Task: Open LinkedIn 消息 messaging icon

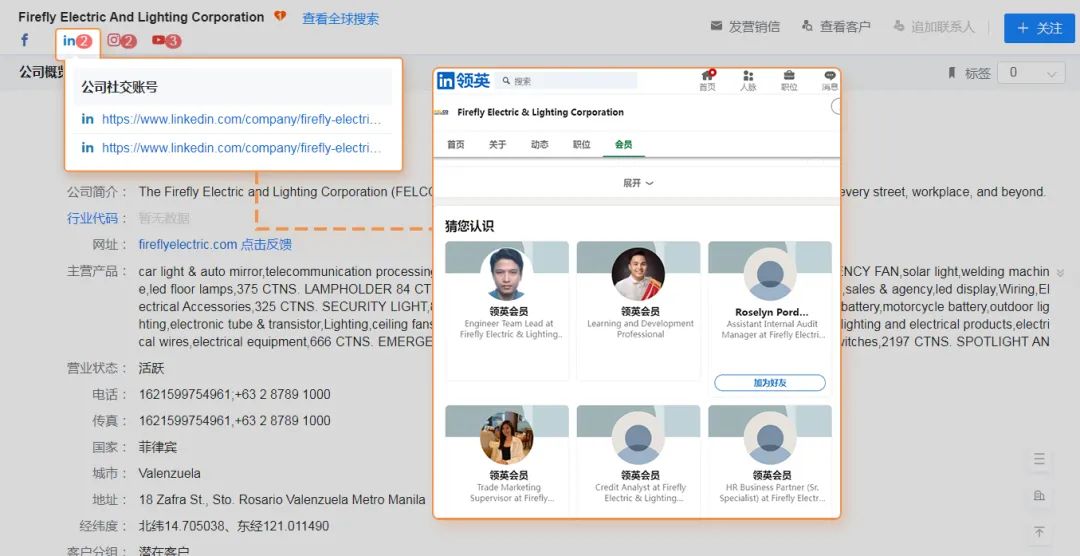Action: [x=829, y=80]
